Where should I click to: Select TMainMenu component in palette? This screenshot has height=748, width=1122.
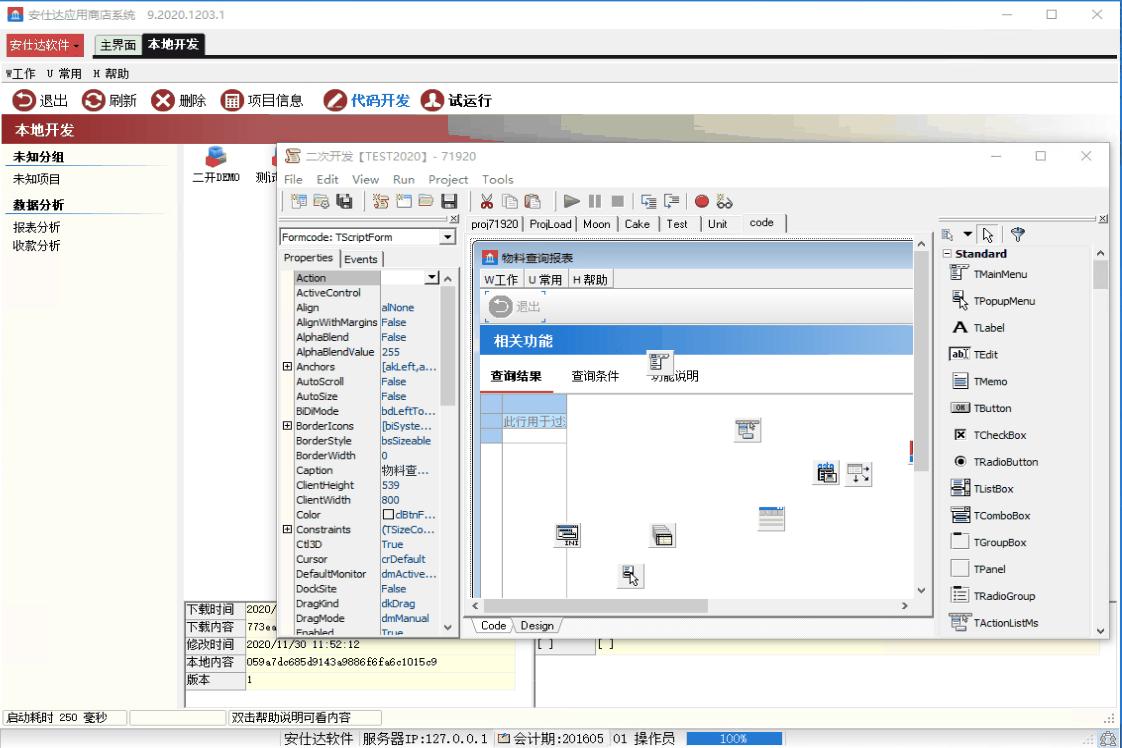(x=988, y=273)
